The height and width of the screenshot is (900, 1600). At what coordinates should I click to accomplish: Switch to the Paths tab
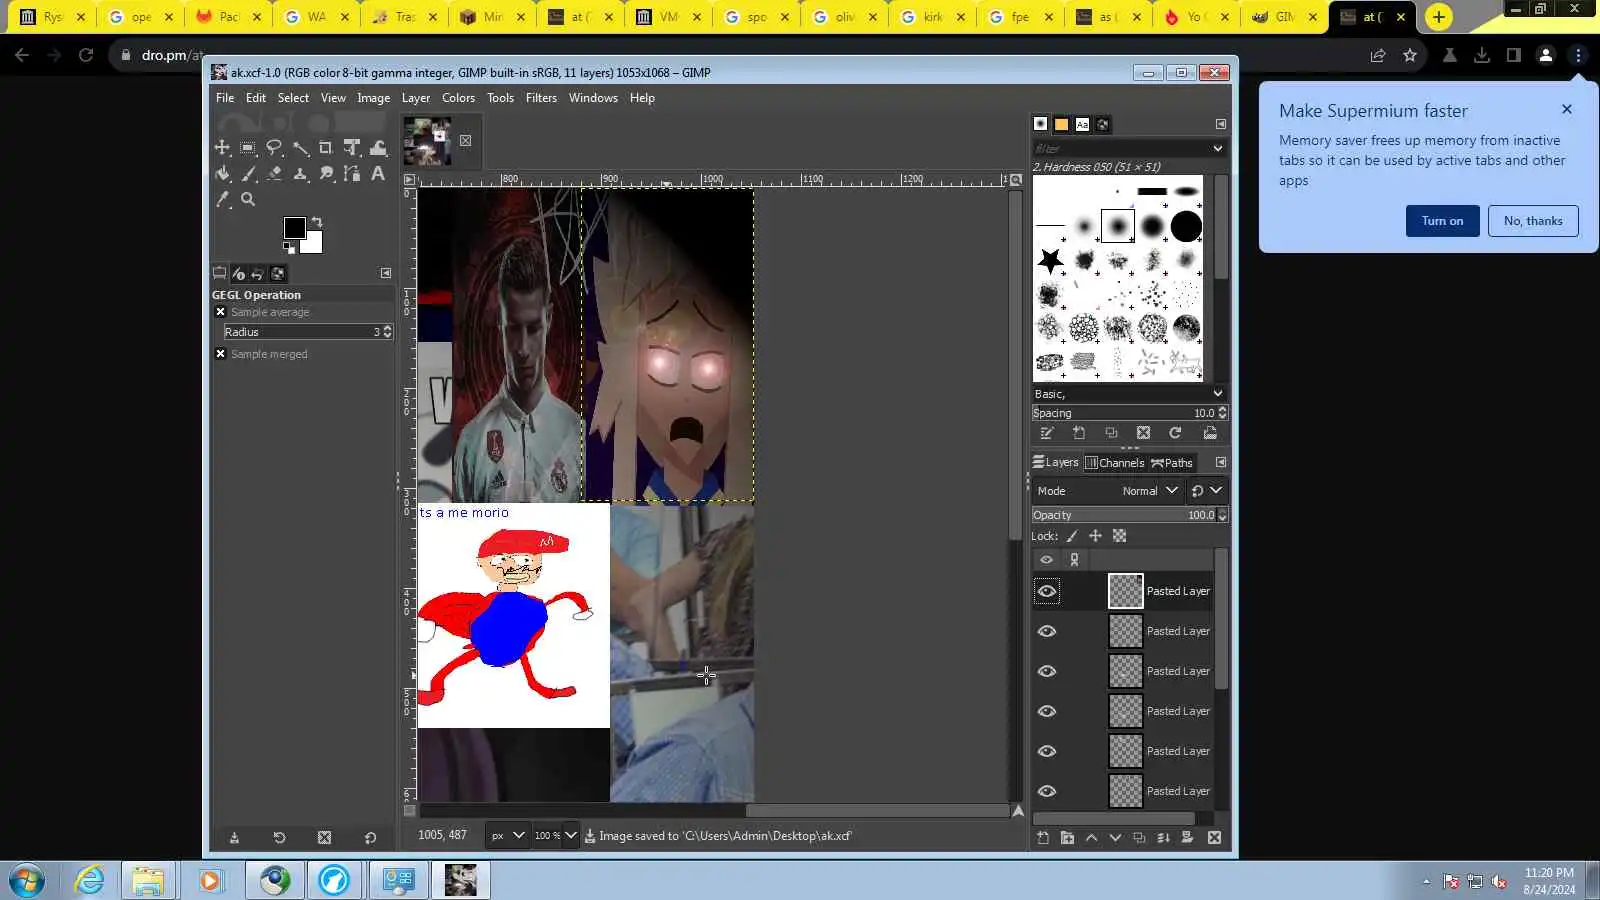[x=1172, y=463]
